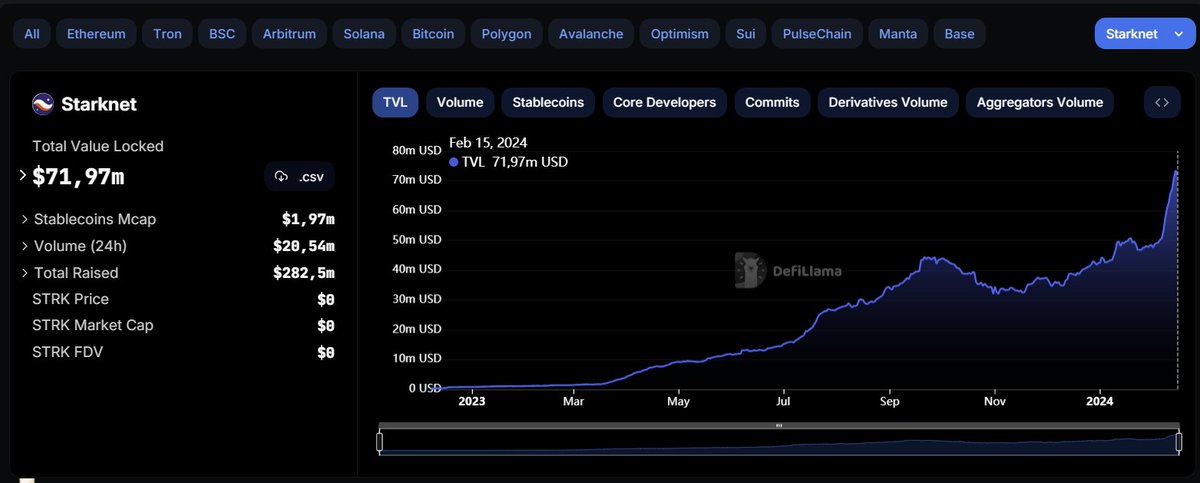Image resolution: width=1200 pixels, height=483 pixels.
Task: Select the Optimism chain filter
Action: coord(679,34)
